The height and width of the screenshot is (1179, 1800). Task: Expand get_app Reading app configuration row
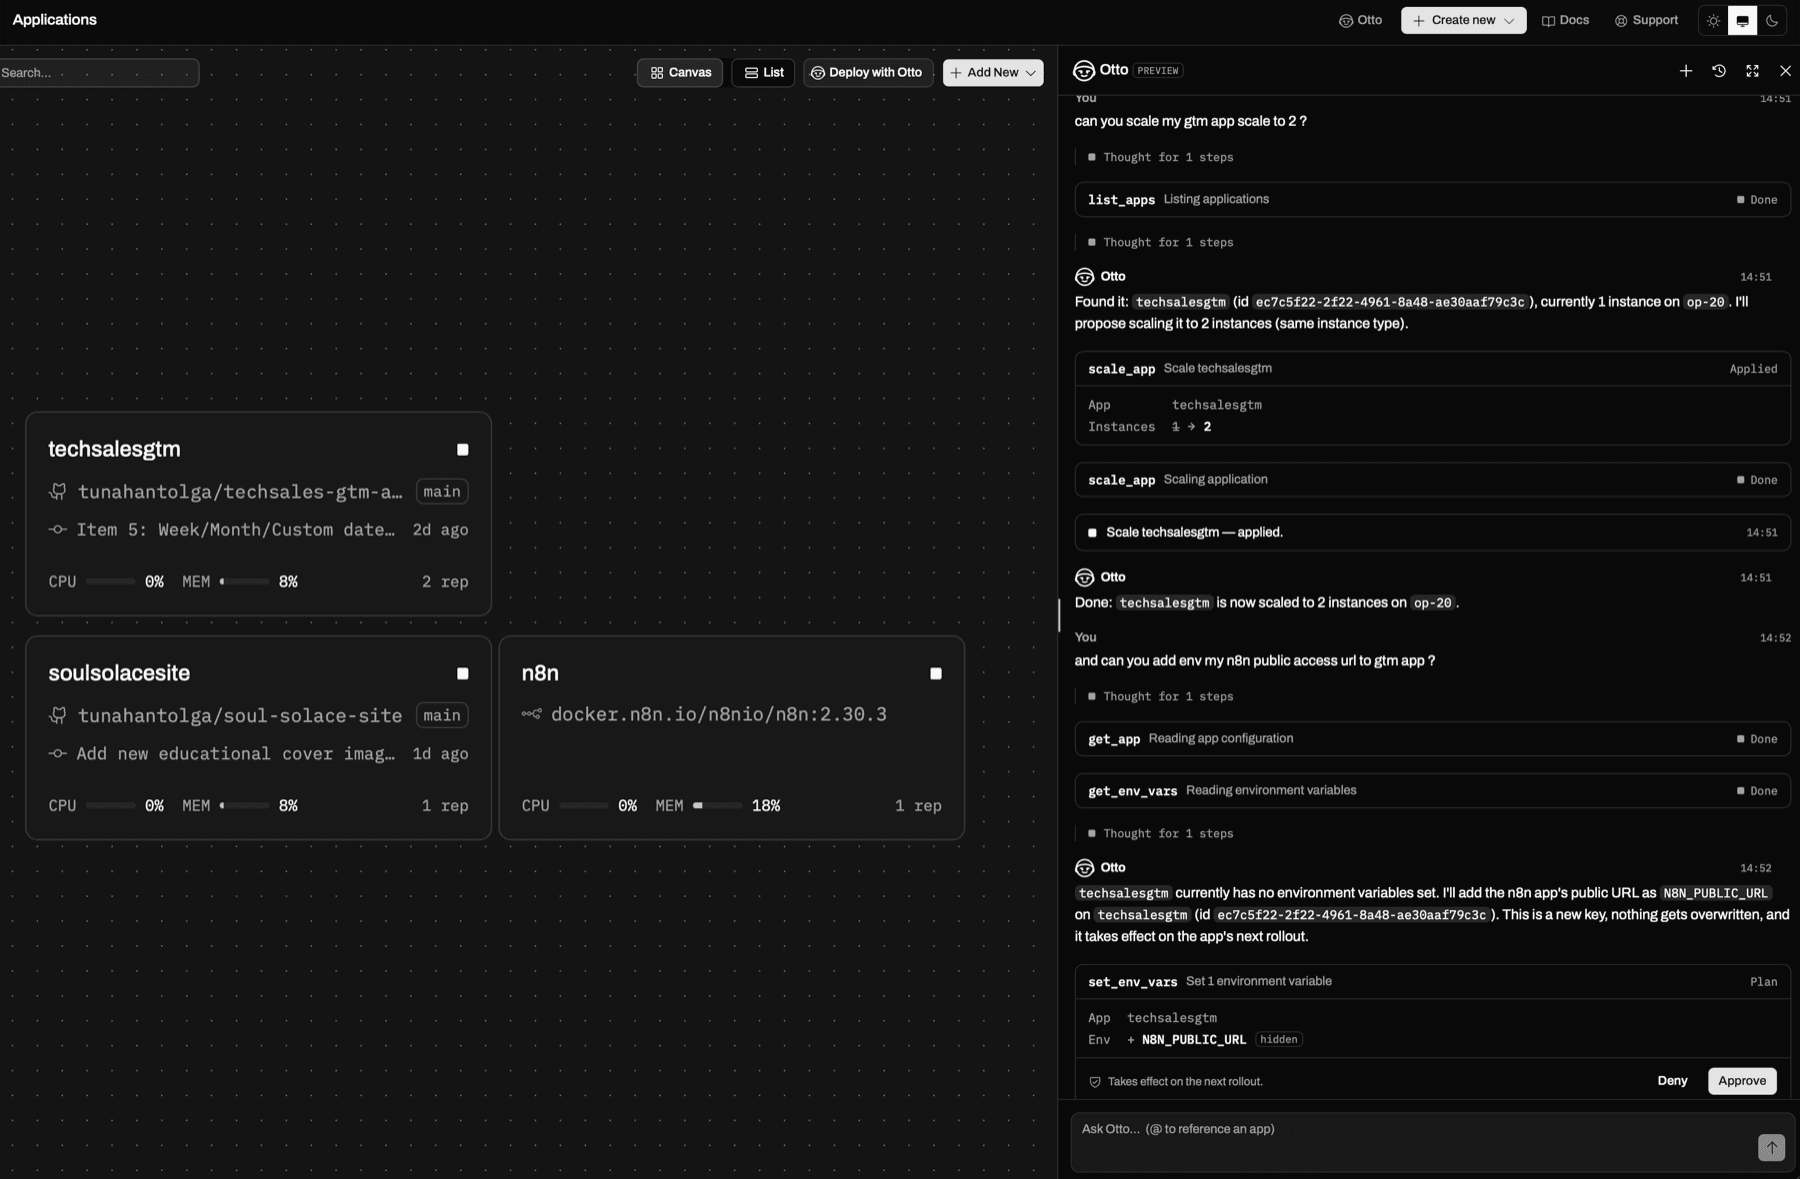click(x=1432, y=739)
